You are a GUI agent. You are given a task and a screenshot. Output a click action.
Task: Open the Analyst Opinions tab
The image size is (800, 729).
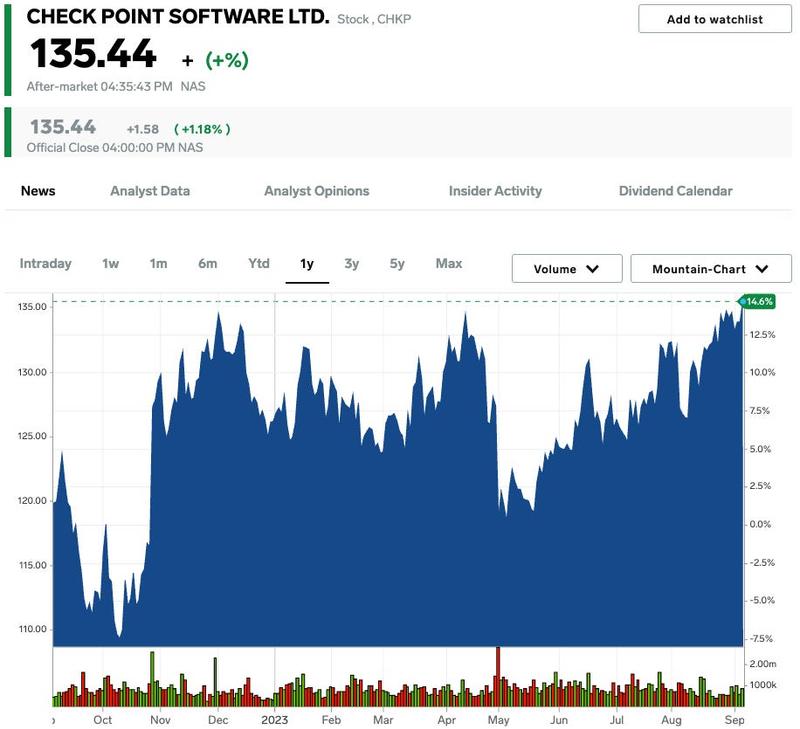pyautogui.click(x=316, y=191)
